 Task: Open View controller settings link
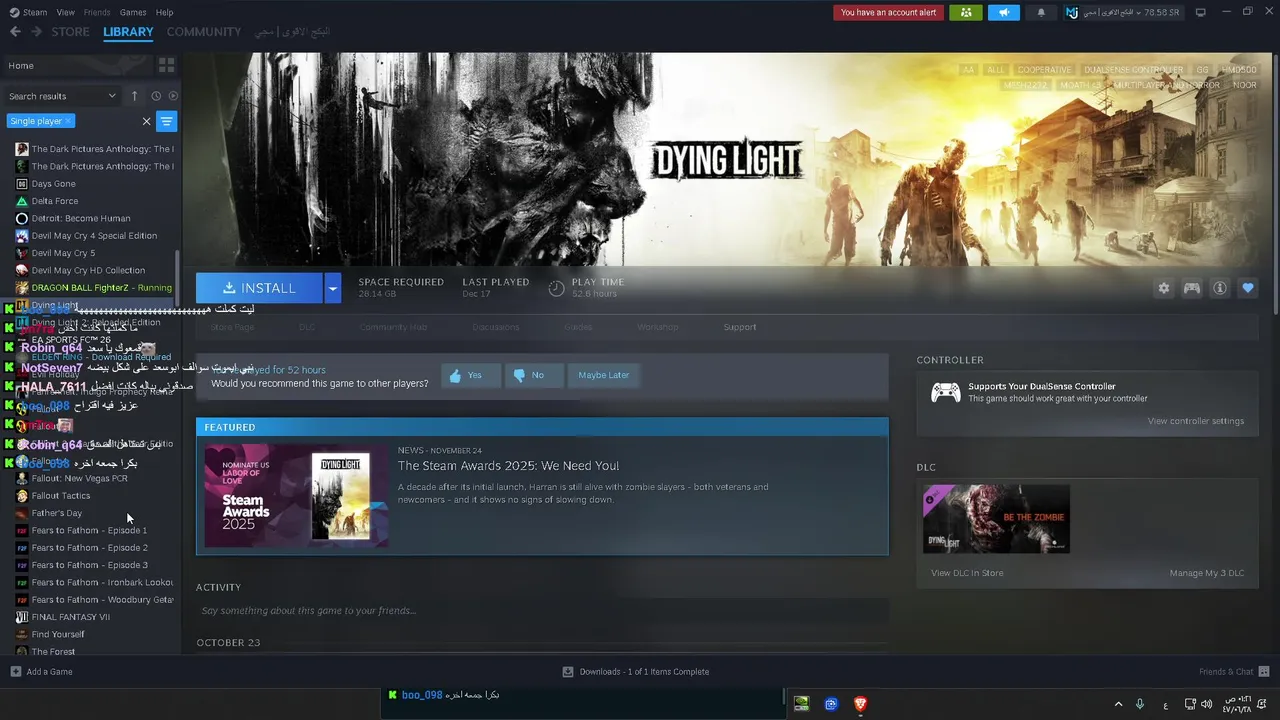coord(1196,421)
